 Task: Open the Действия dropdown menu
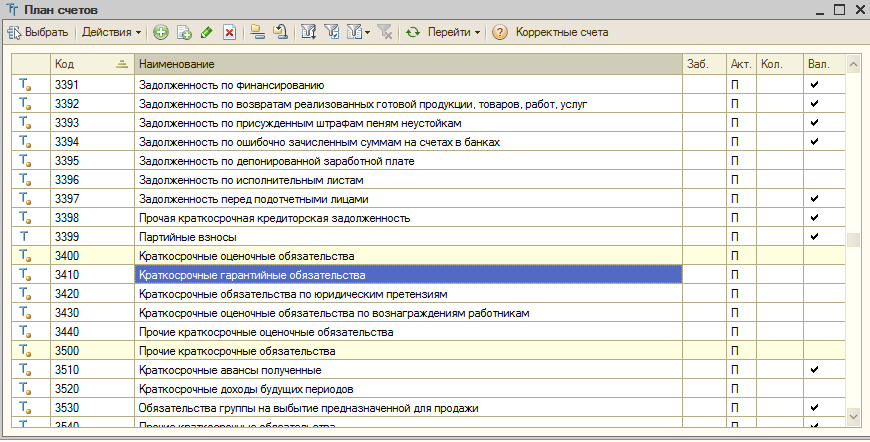coord(112,33)
